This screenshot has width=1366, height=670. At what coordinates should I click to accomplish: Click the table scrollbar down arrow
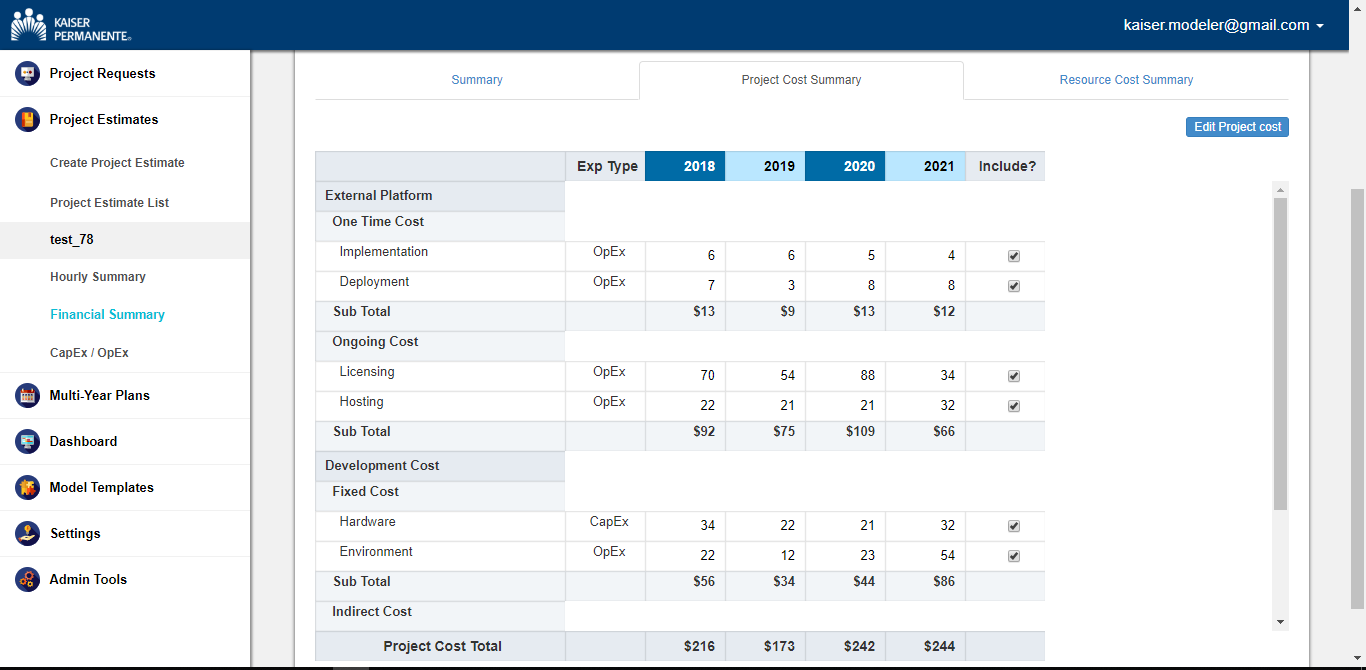1280,622
